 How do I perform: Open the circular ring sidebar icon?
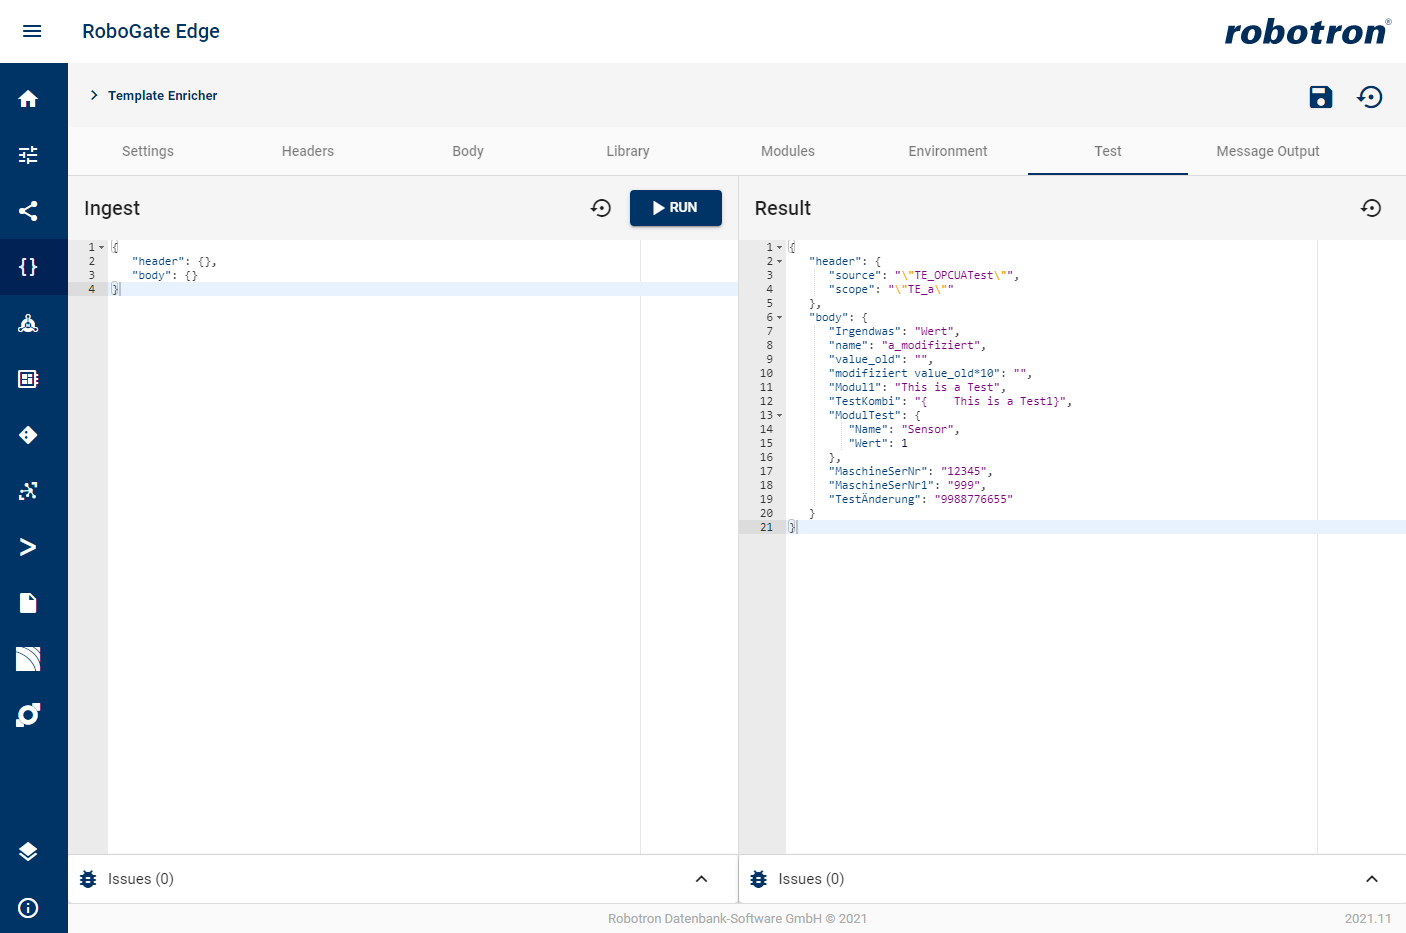pyautogui.click(x=28, y=715)
